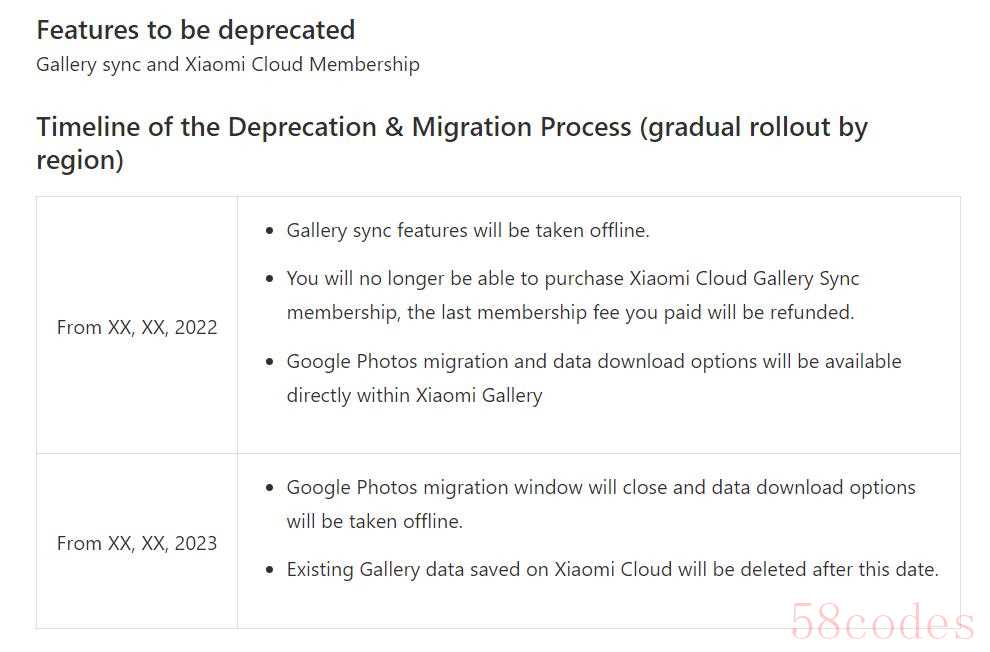Click 'the last membership fee you paid' line
The height and width of the screenshot is (652, 990).
coord(570,312)
